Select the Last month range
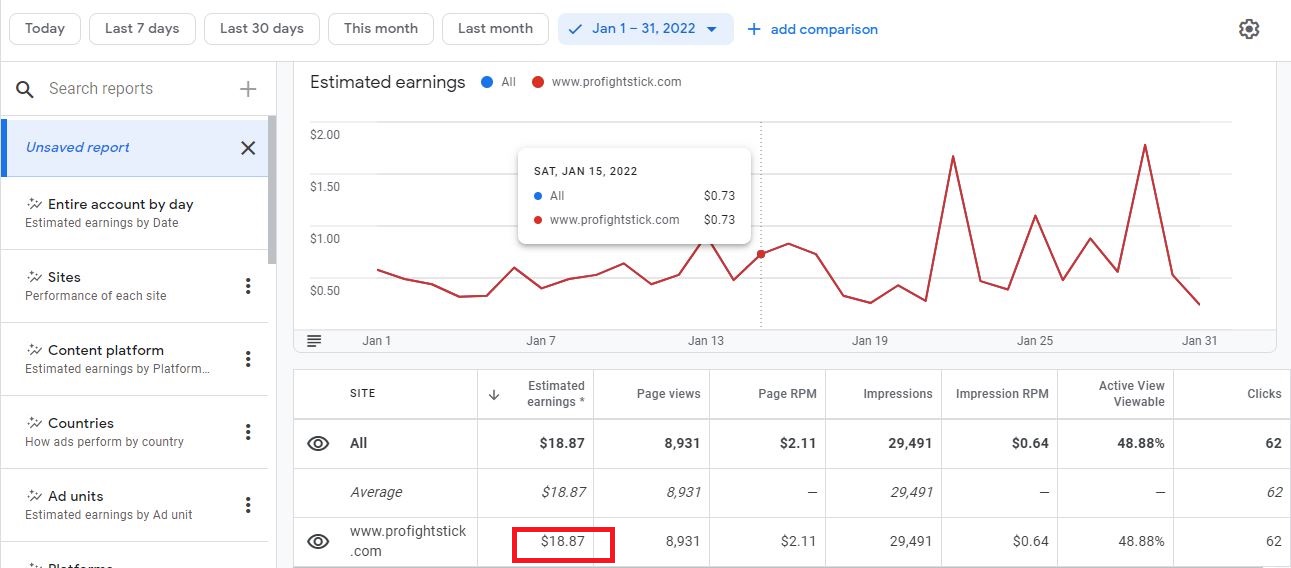The width and height of the screenshot is (1291, 568). (x=495, y=28)
